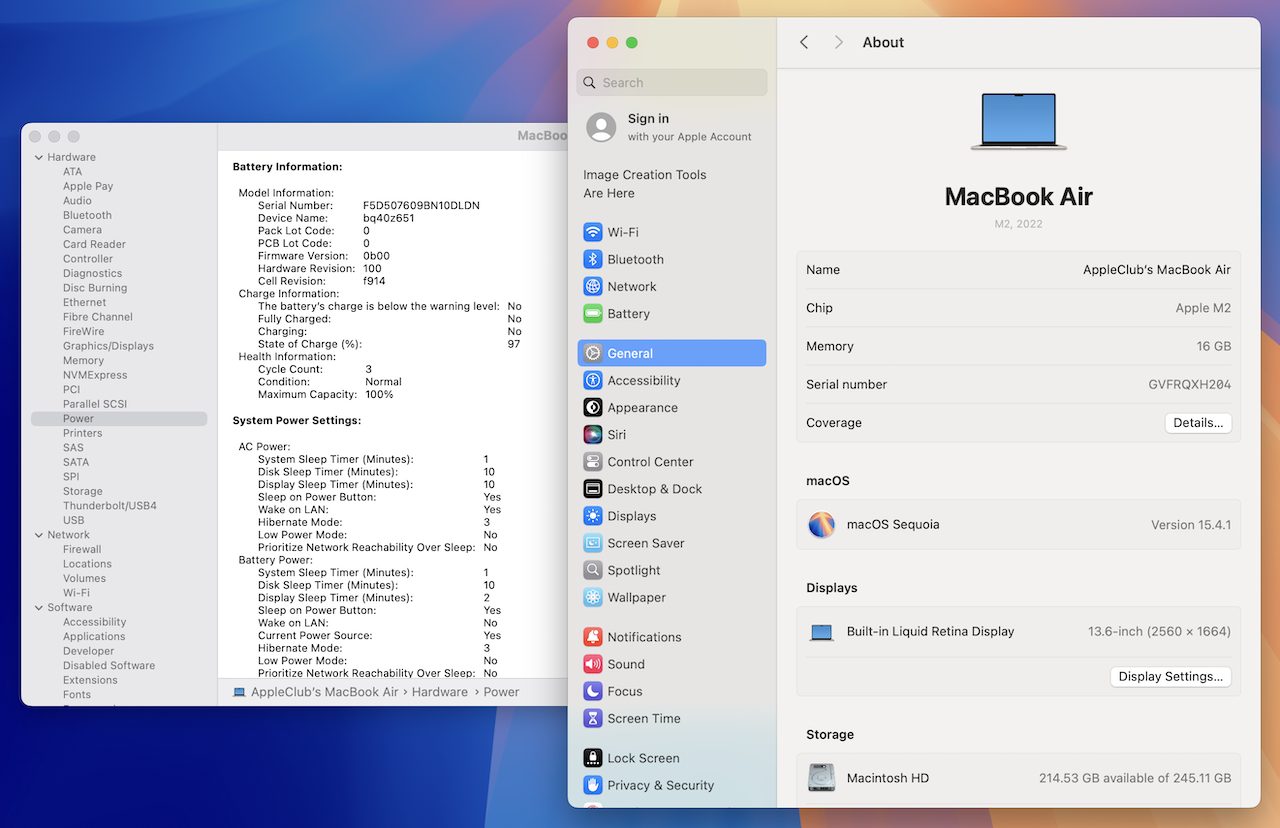Select Extensions under Software in System Information
1280x828 pixels.
tap(90, 680)
